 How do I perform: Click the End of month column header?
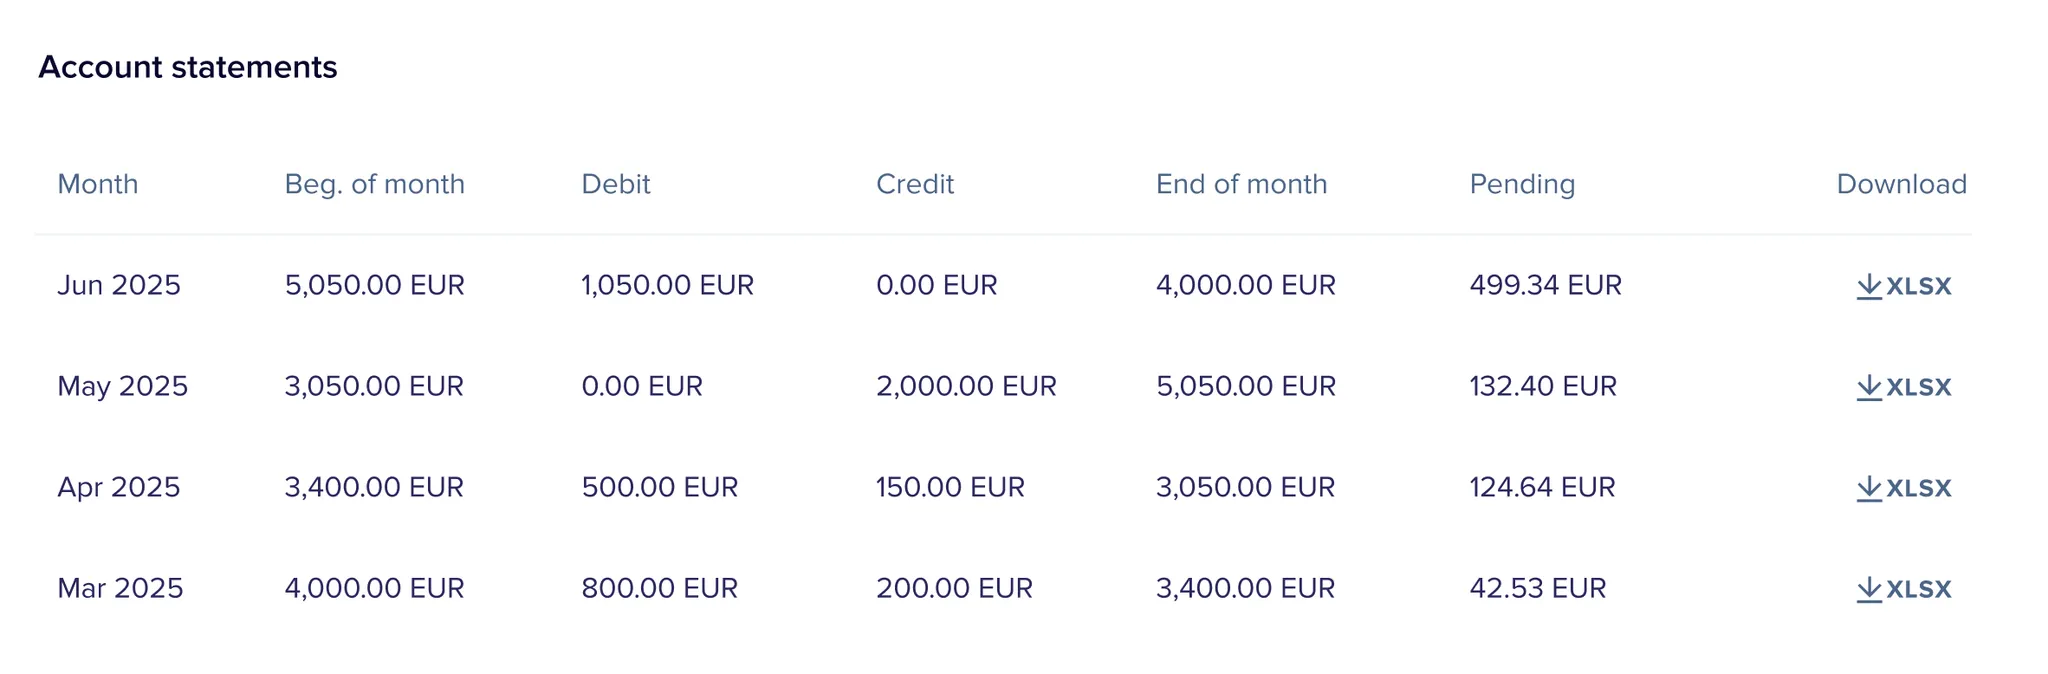pos(1242,184)
